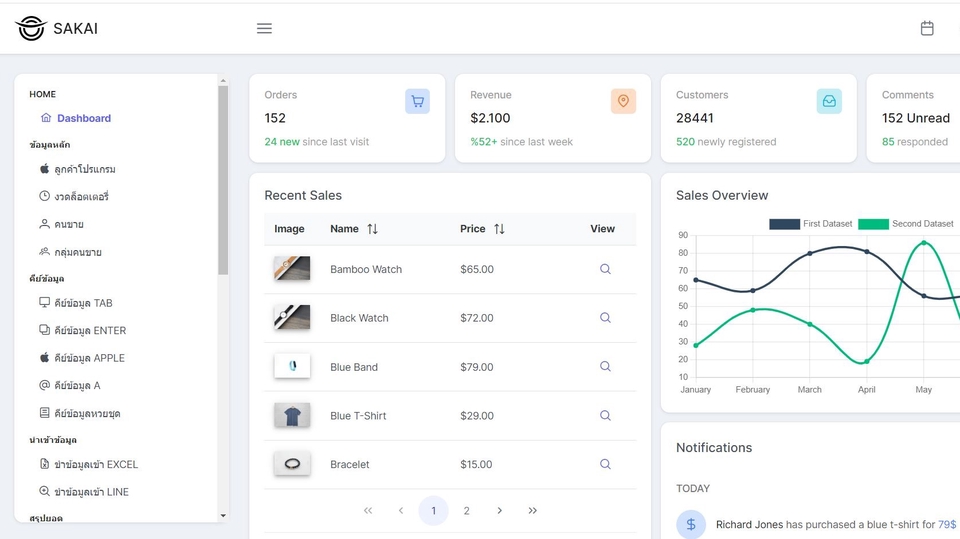Click the sidebar vertical scrollbar

223,180
